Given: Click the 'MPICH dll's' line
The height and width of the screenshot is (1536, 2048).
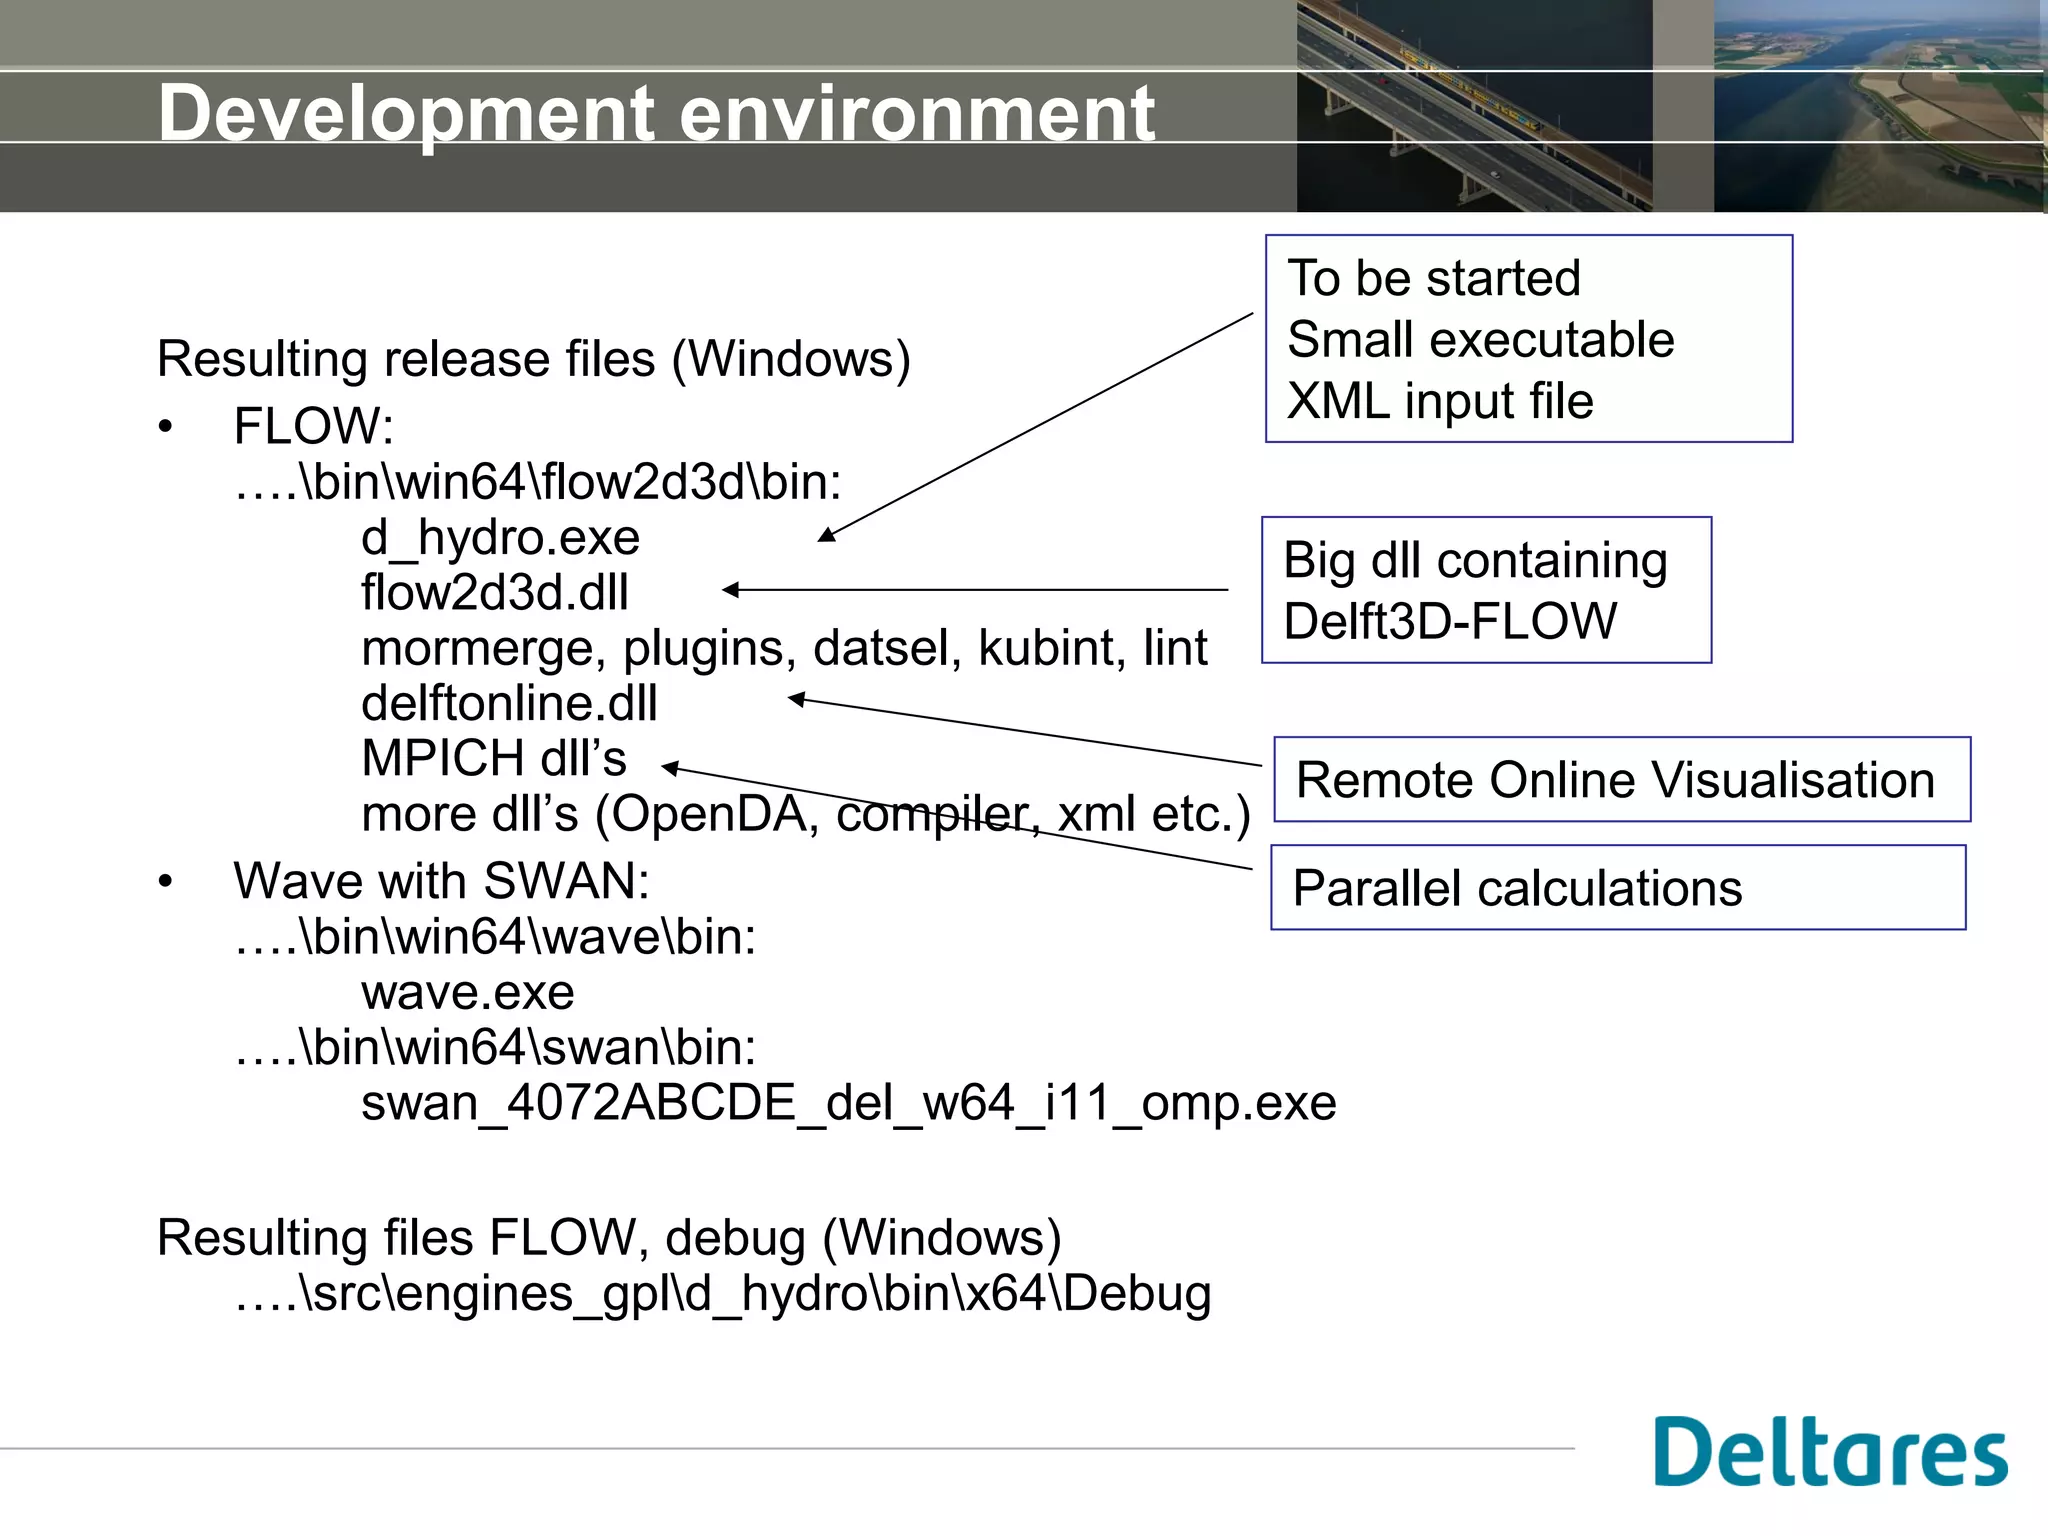Looking at the screenshot, I should [x=494, y=758].
